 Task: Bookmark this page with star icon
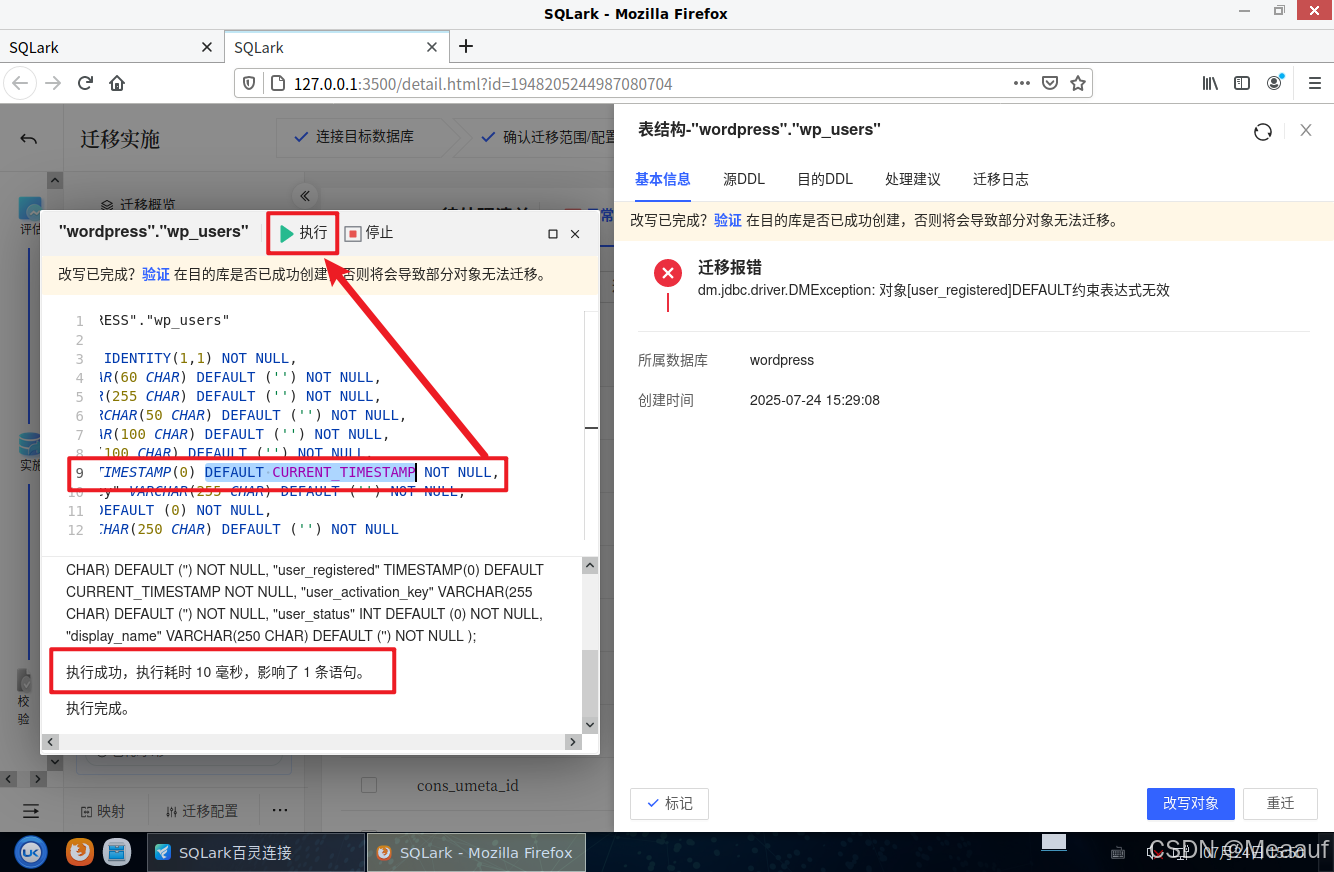click(1078, 83)
